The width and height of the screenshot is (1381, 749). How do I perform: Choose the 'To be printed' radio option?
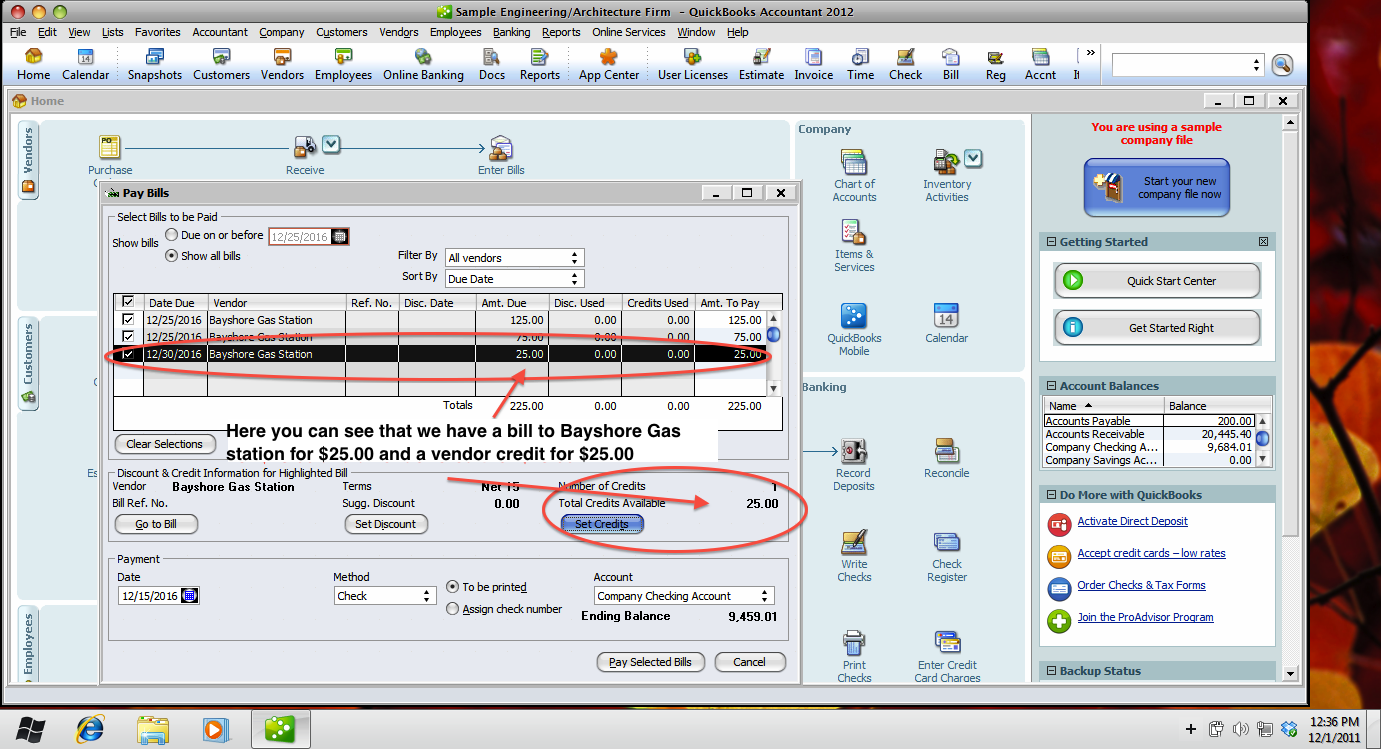pyautogui.click(x=453, y=587)
